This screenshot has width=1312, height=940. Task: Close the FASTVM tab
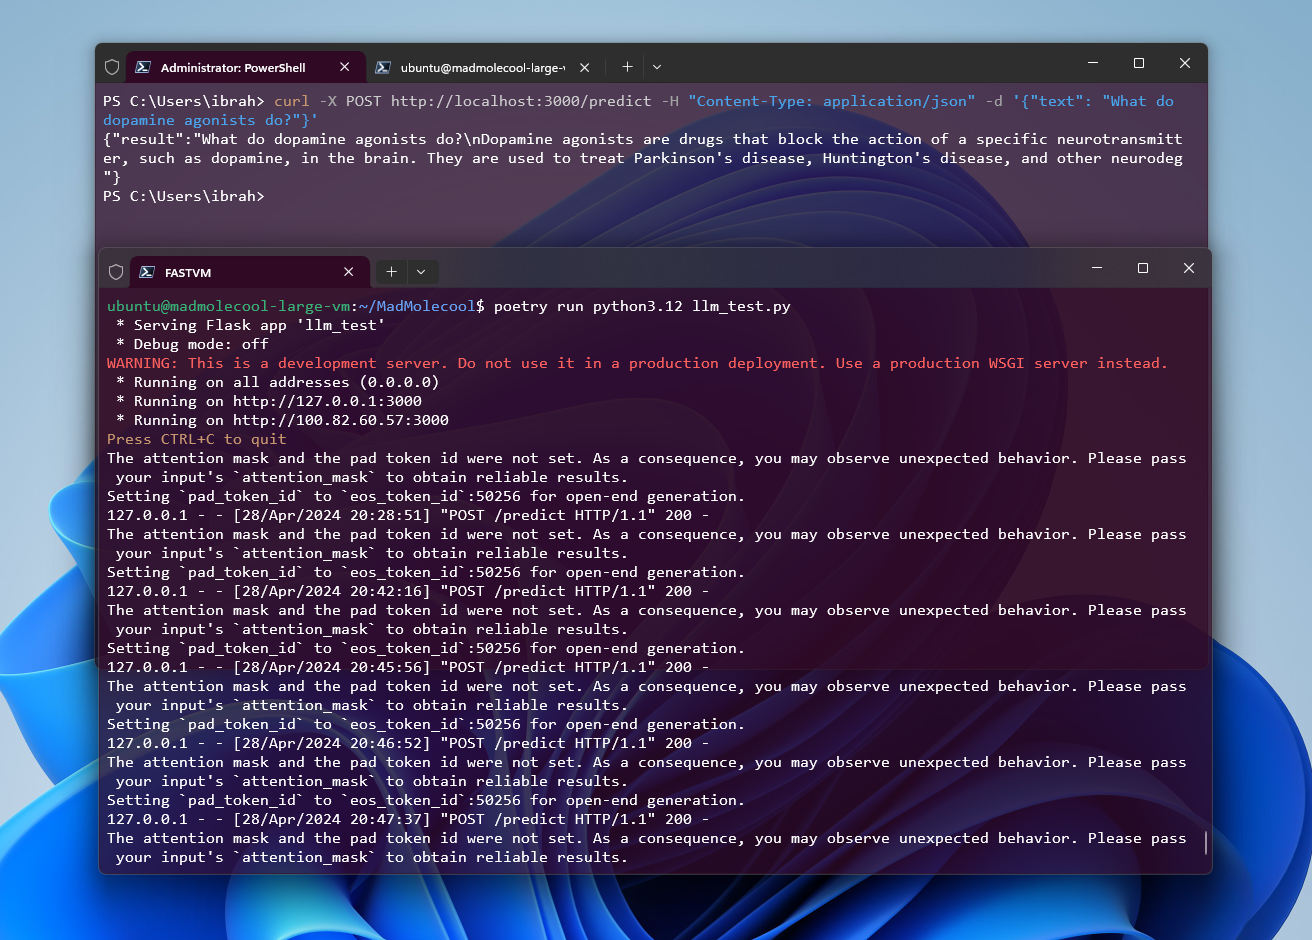(x=348, y=272)
